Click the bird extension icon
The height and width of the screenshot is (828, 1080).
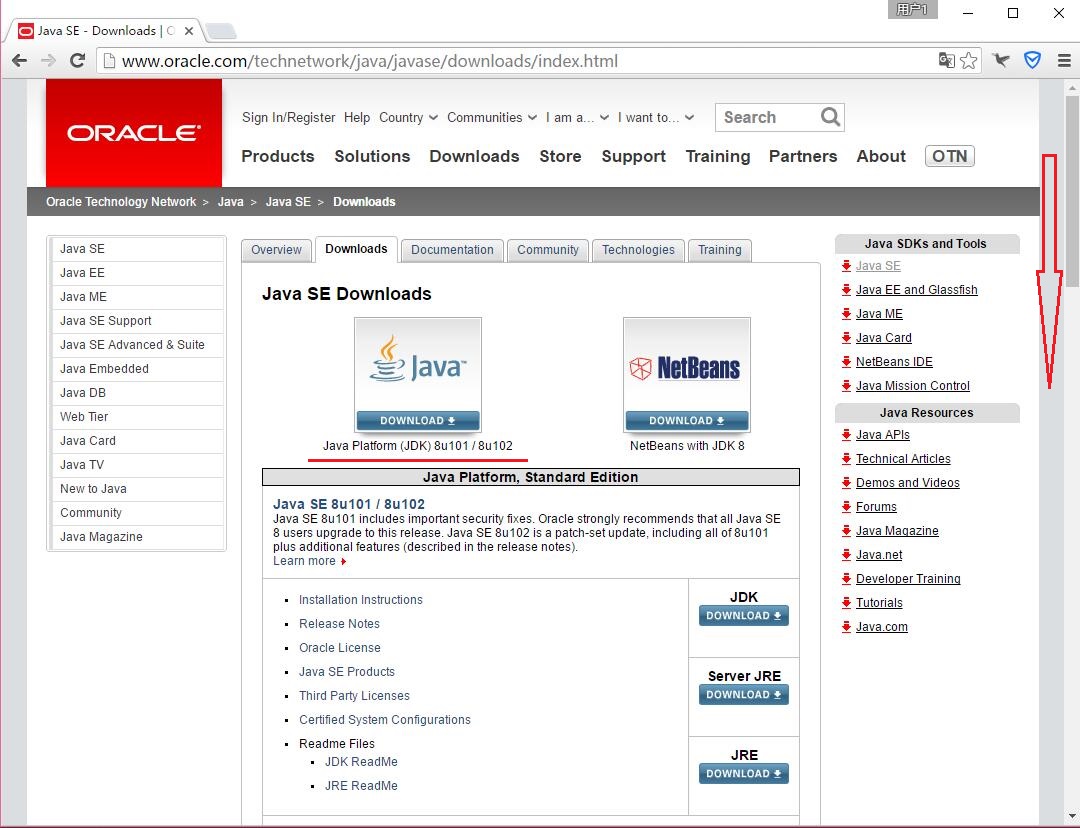(x=1001, y=61)
